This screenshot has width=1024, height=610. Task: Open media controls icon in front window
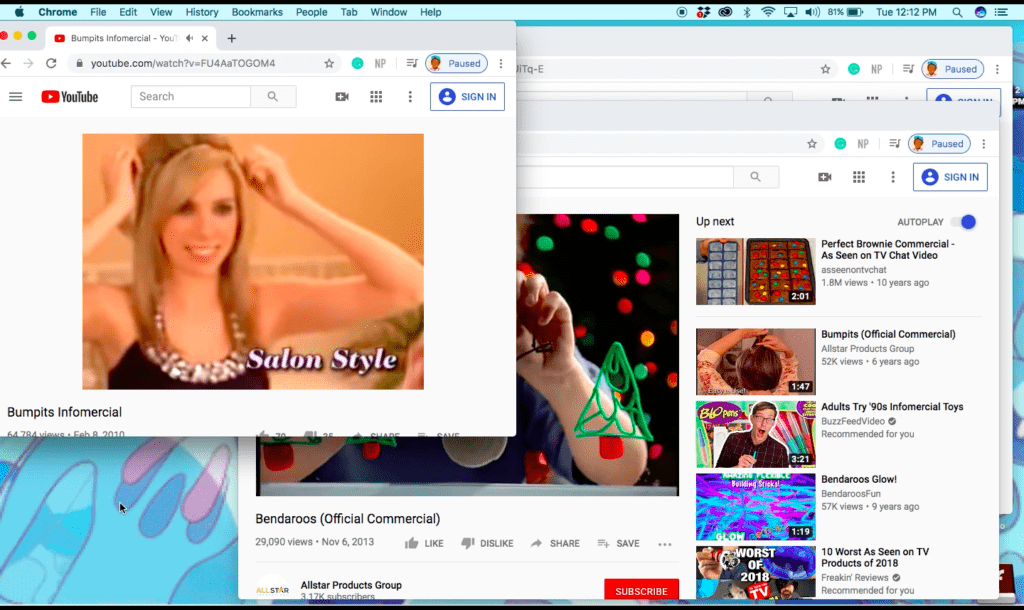click(x=412, y=63)
